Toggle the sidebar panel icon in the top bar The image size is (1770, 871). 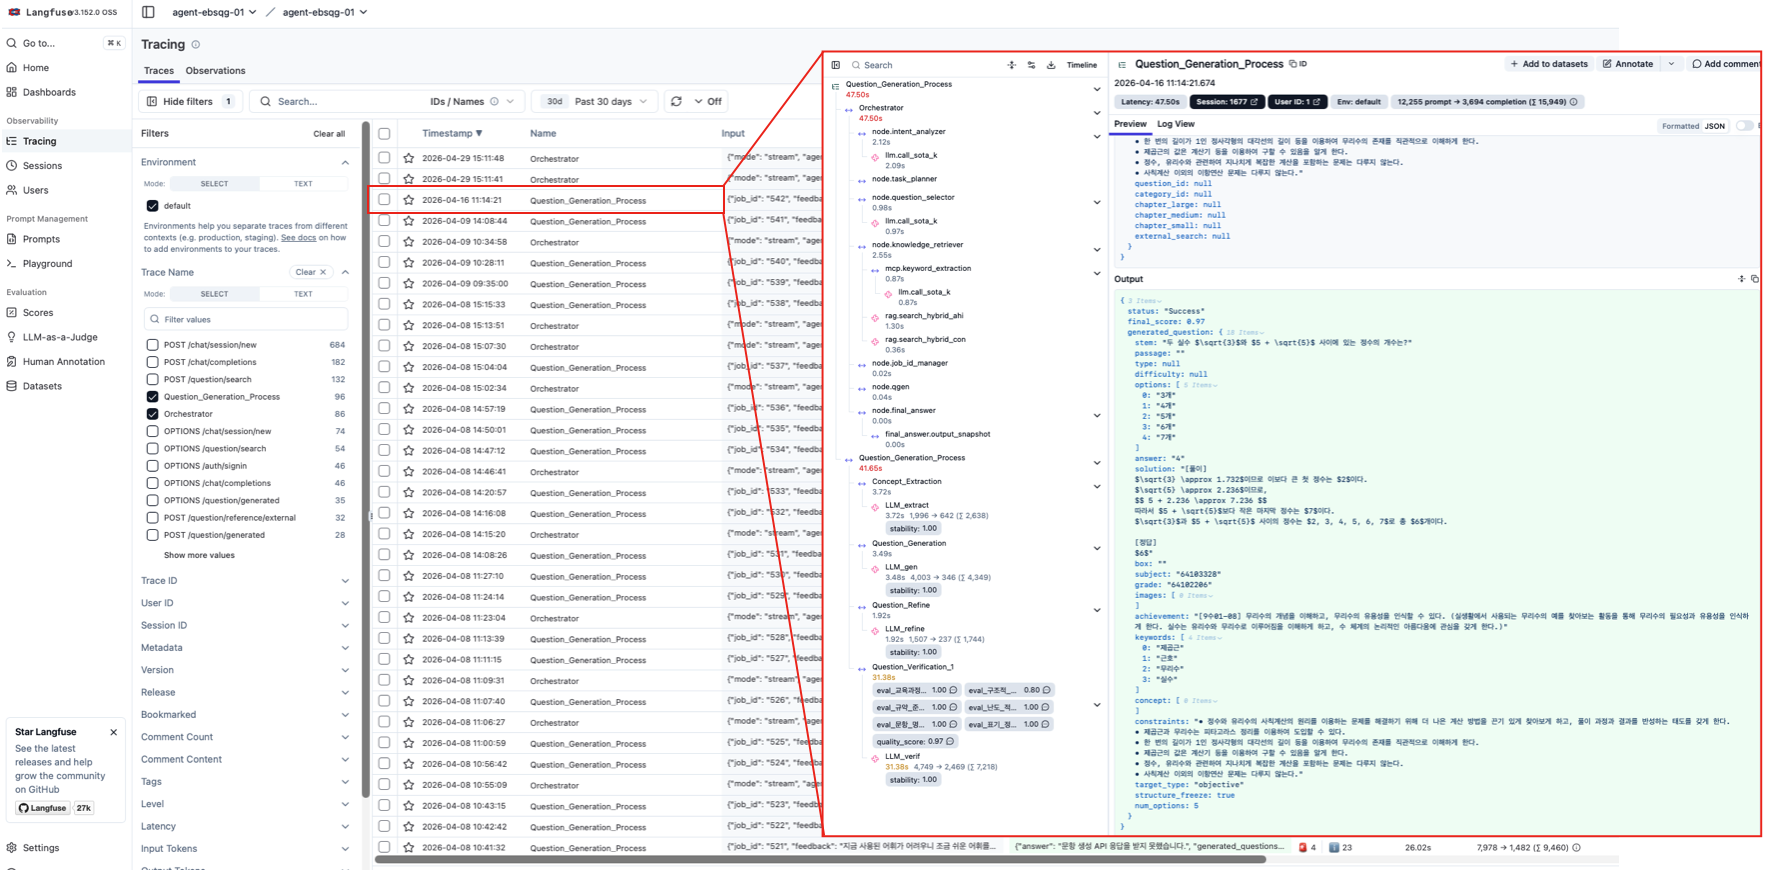click(x=148, y=12)
